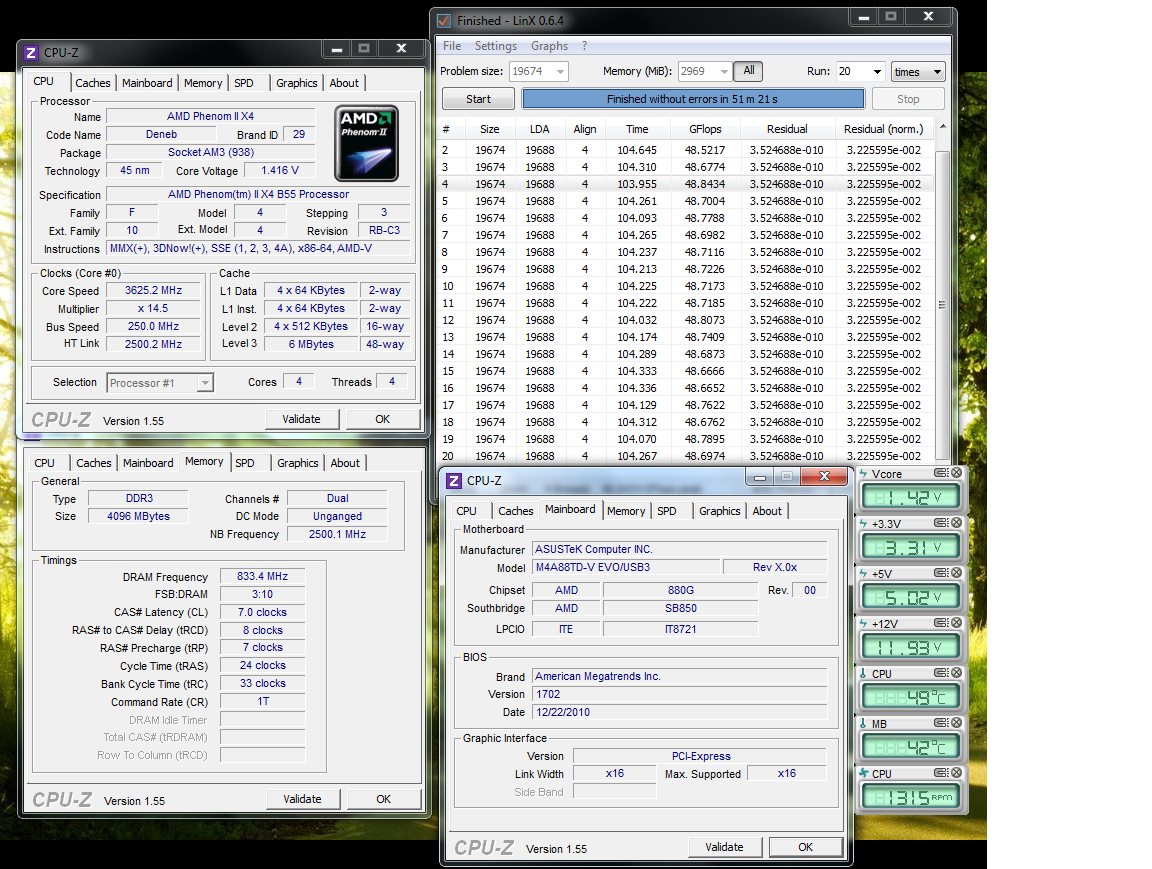The width and height of the screenshot is (1152, 869).
Task: Click Validate in top-left CPU-Z window
Action: click(301, 419)
